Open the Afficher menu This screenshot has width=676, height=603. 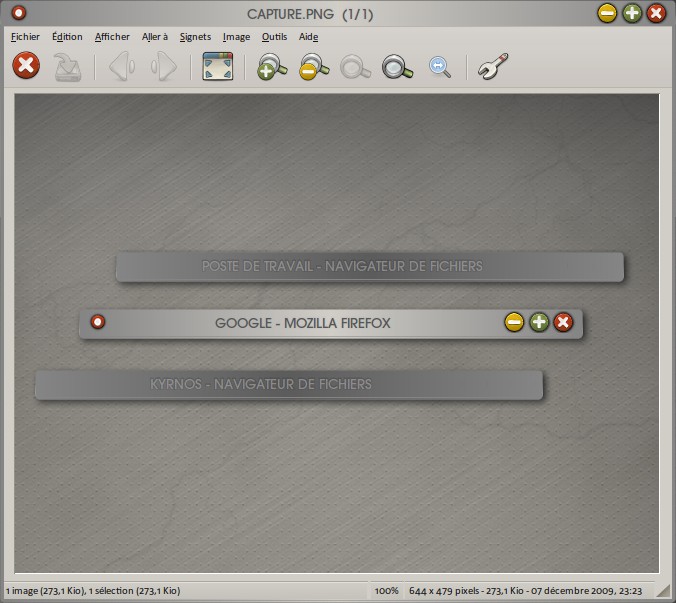pos(112,37)
